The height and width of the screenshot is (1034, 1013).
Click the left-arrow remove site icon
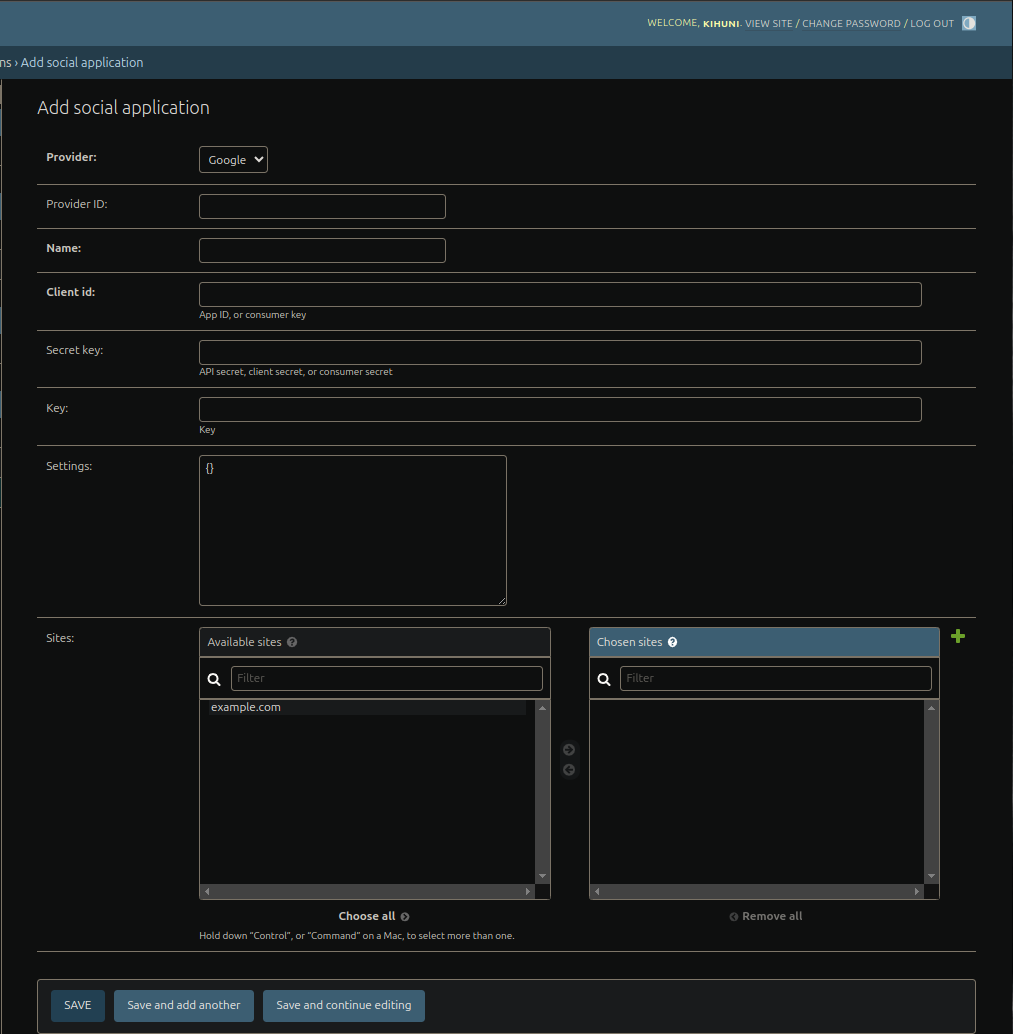pos(568,770)
